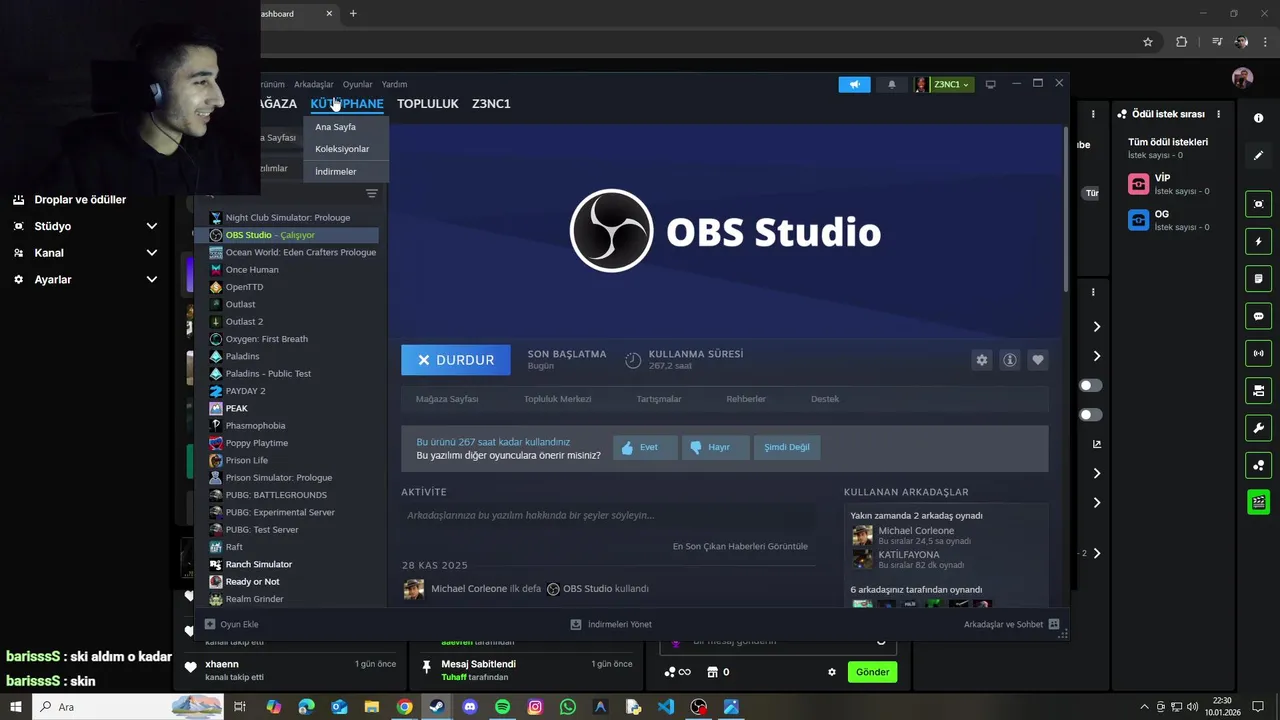Open Z3NC1 profile tab in Steam
This screenshot has width=1280, height=720.
click(491, 104)
